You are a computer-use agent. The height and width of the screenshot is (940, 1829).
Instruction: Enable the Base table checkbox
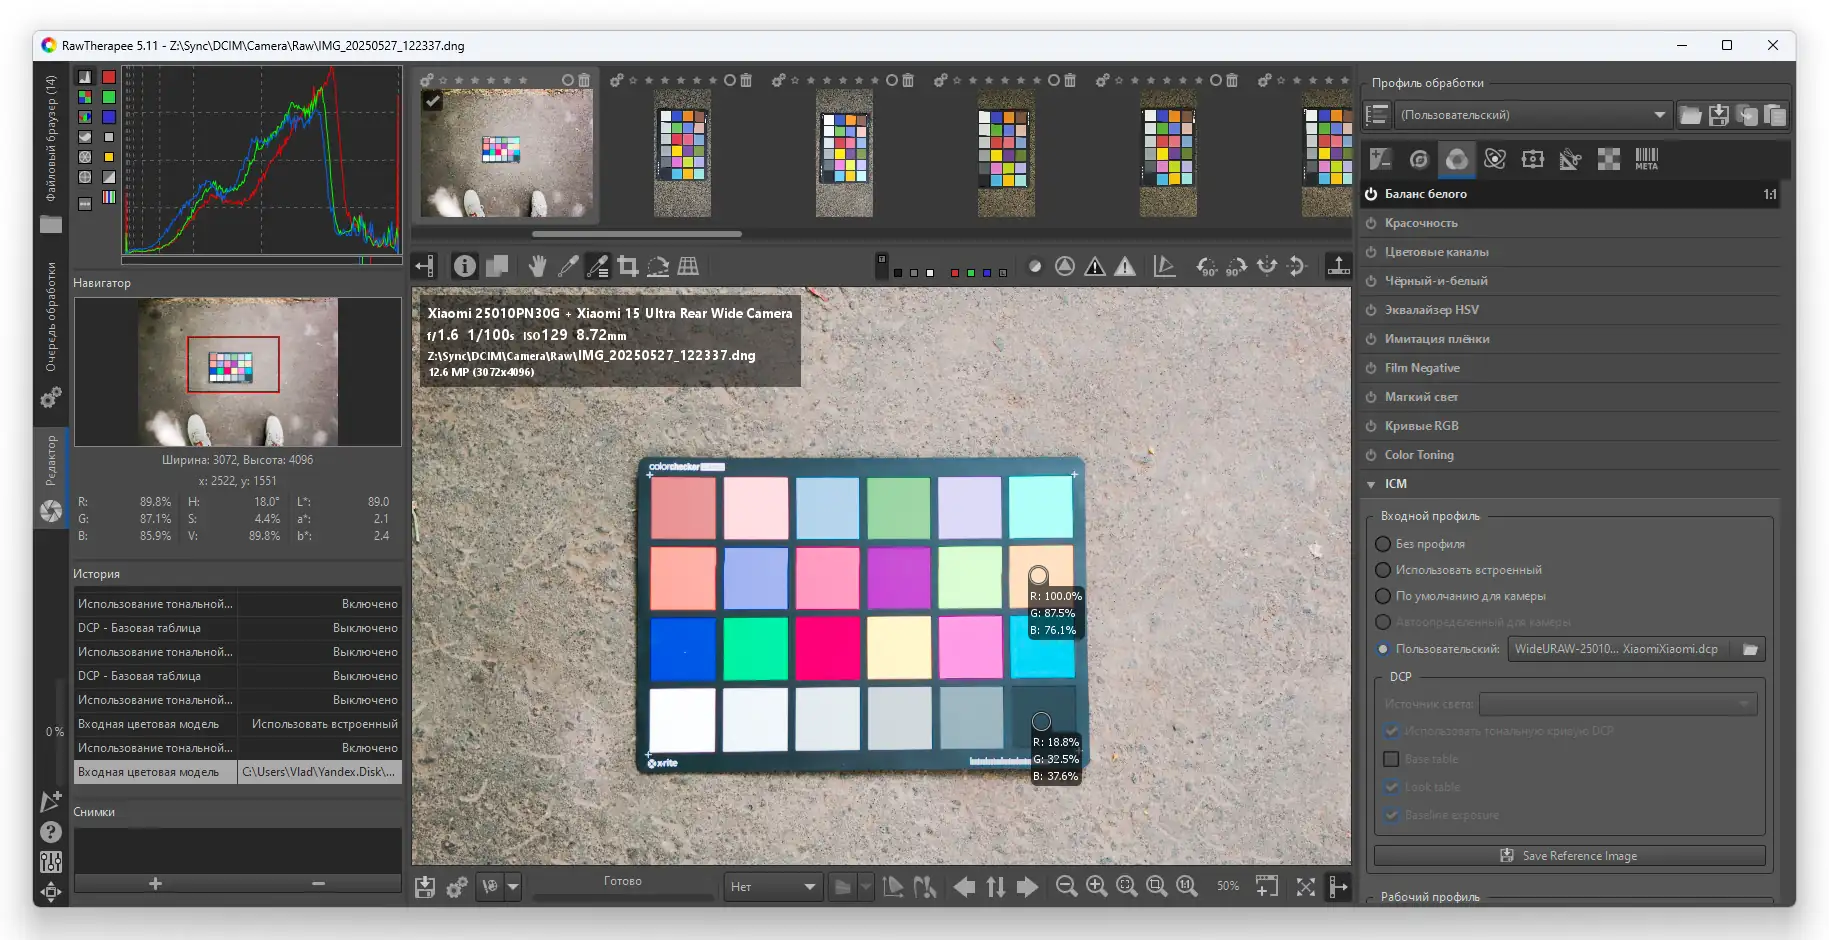1391,759
